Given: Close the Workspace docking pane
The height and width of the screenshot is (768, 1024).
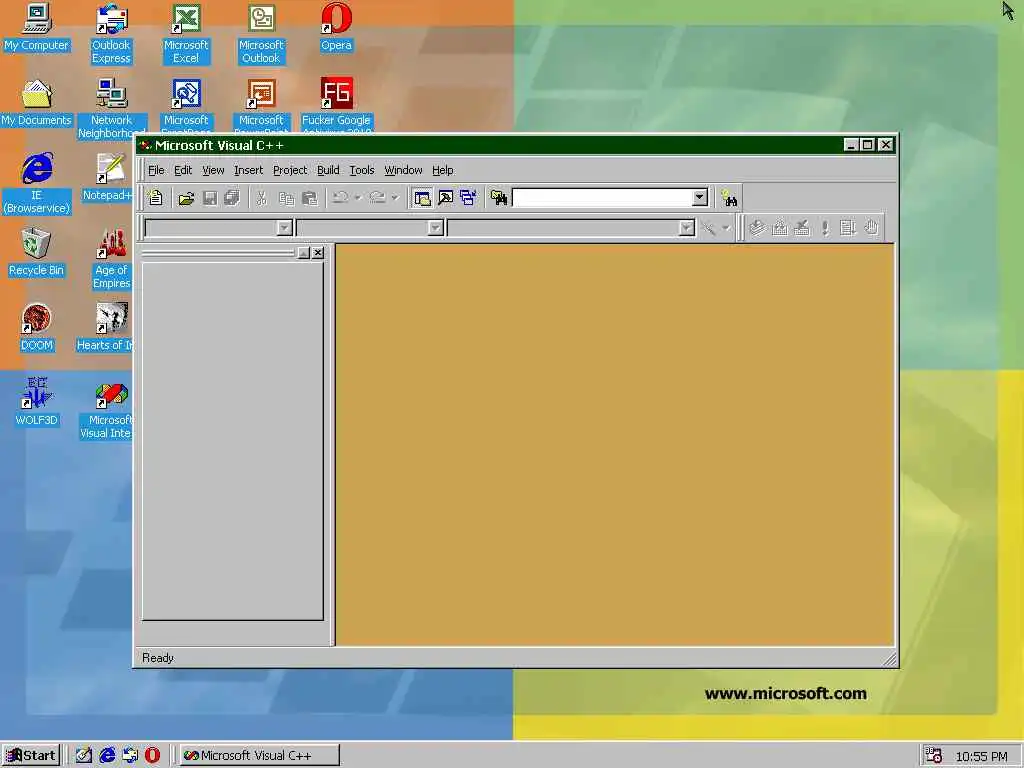Looking at the screenshot, I should tap(317, 253).
